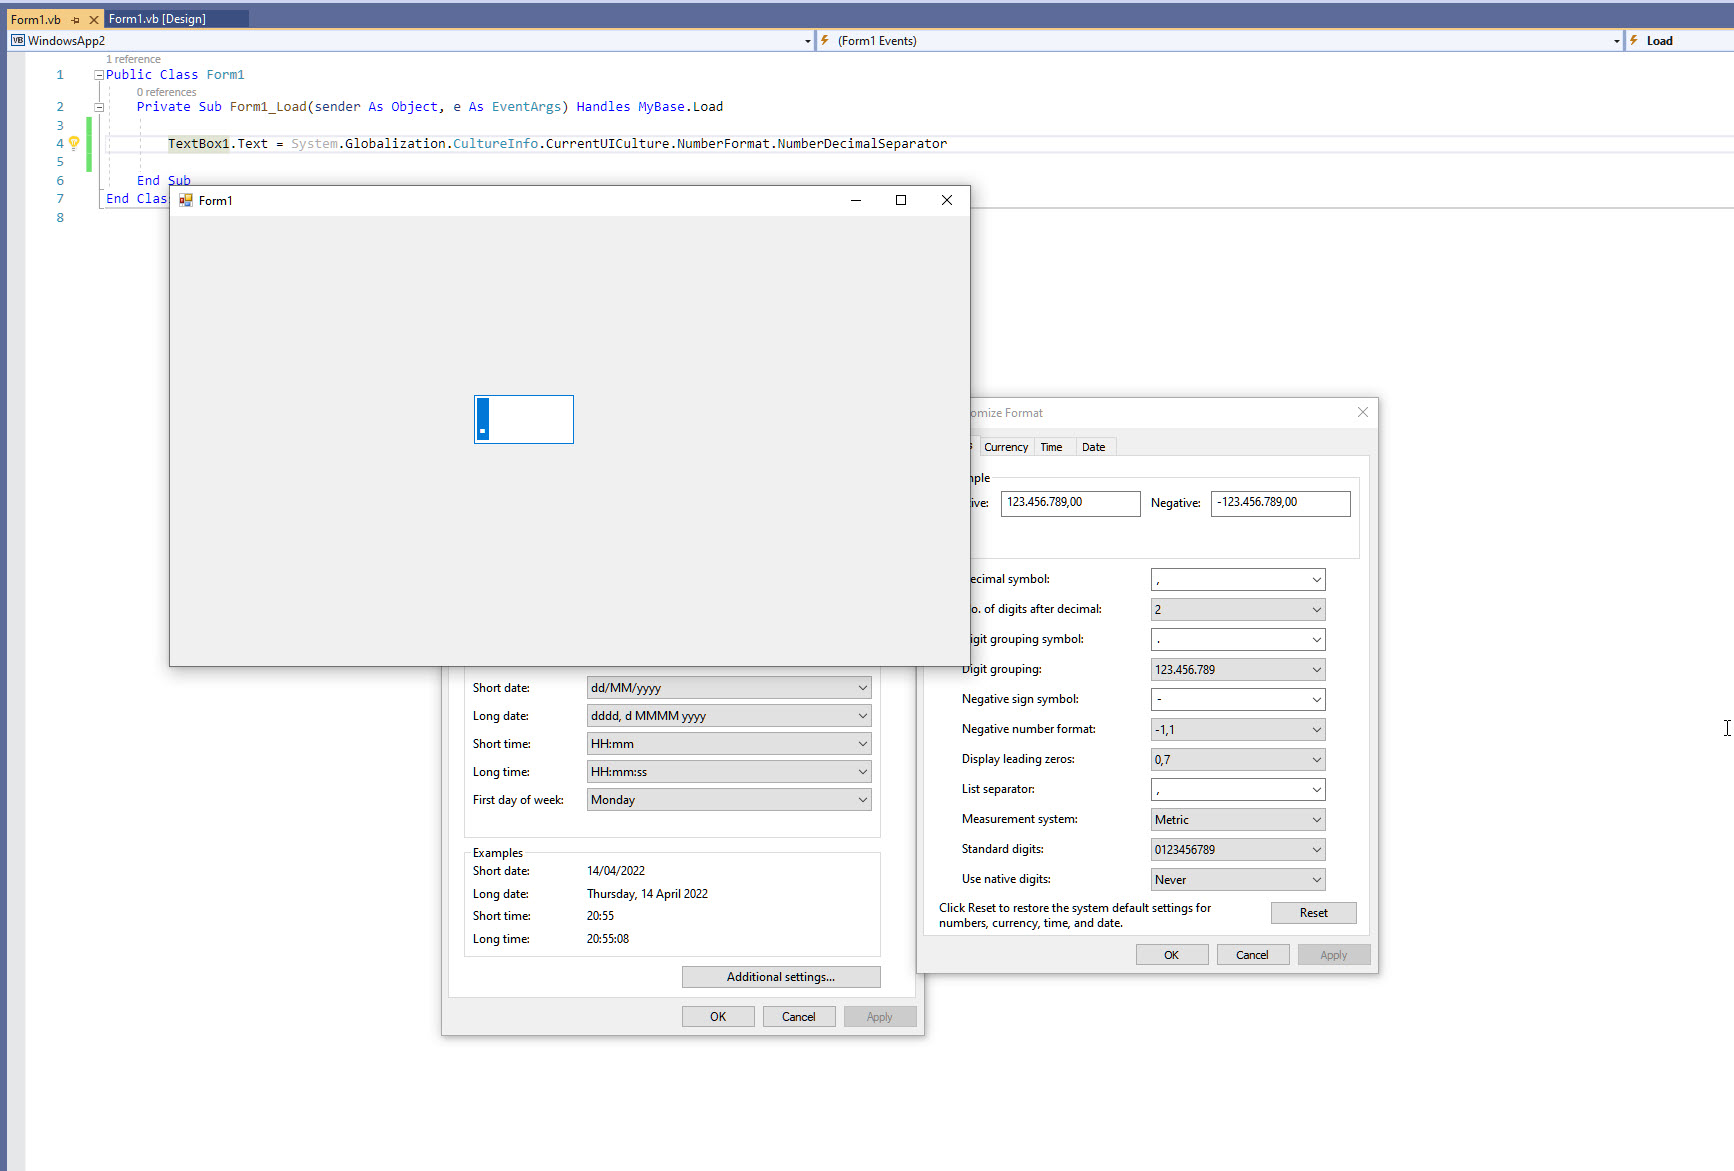Screen dimensions: 1734x1171
Task: Open the First day of week dropdown
Action: (729, 800)
